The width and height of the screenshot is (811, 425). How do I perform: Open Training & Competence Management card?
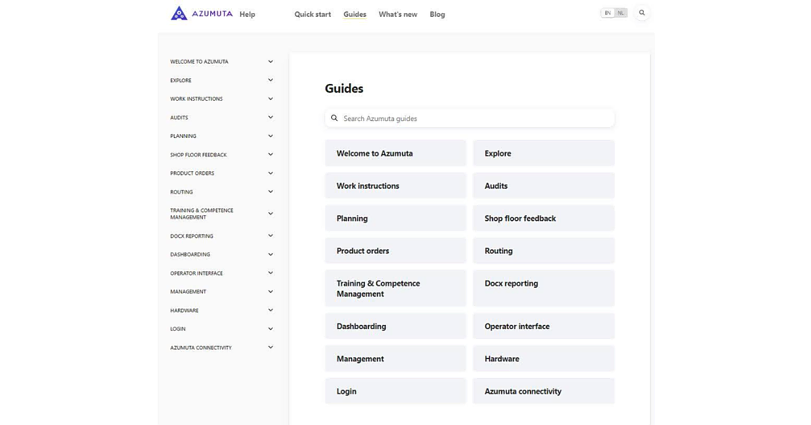tap(396, 289)
